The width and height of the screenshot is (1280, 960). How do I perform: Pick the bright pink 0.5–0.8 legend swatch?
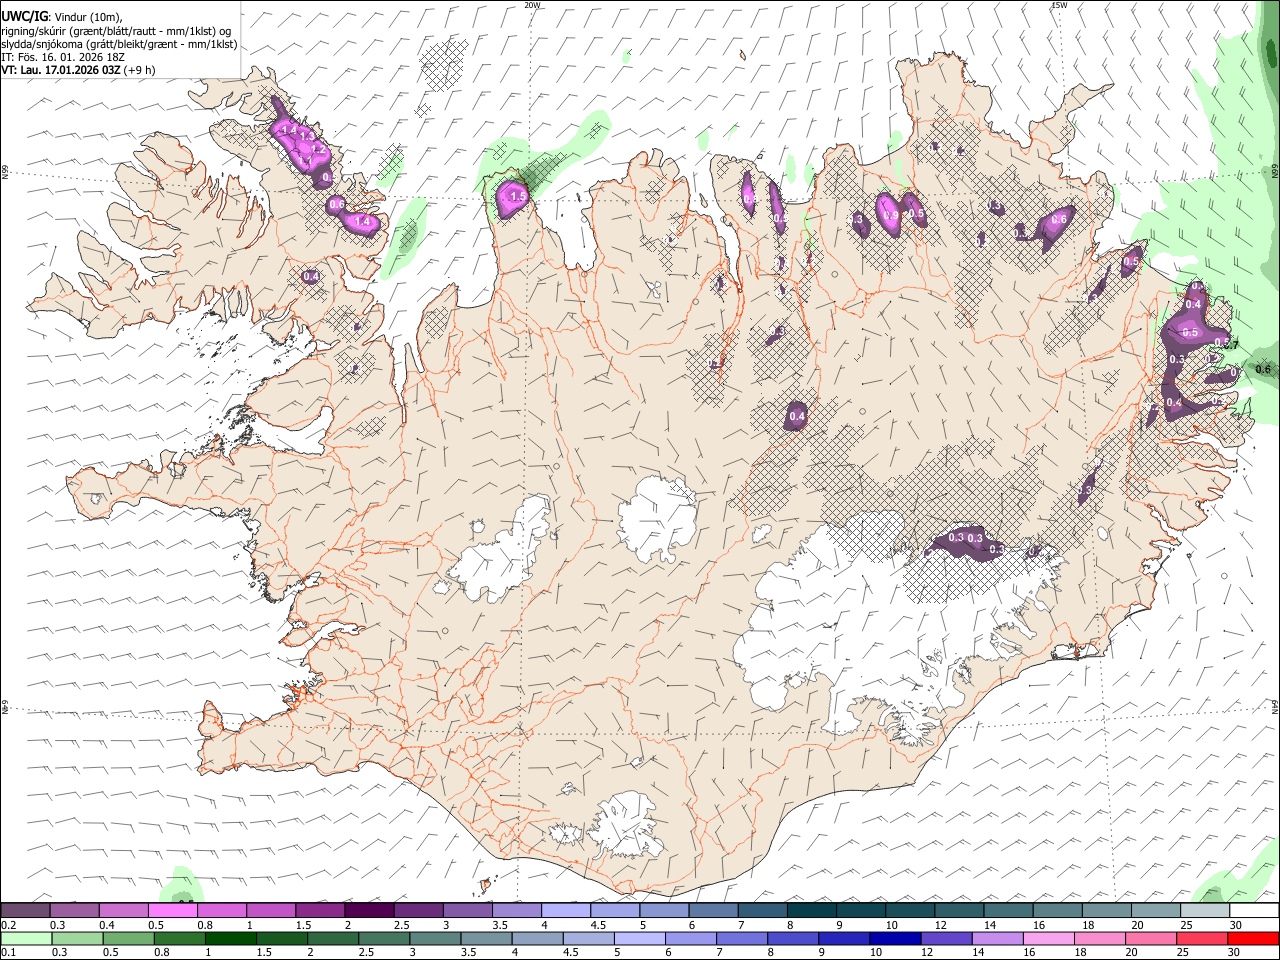tap(172, 911)
